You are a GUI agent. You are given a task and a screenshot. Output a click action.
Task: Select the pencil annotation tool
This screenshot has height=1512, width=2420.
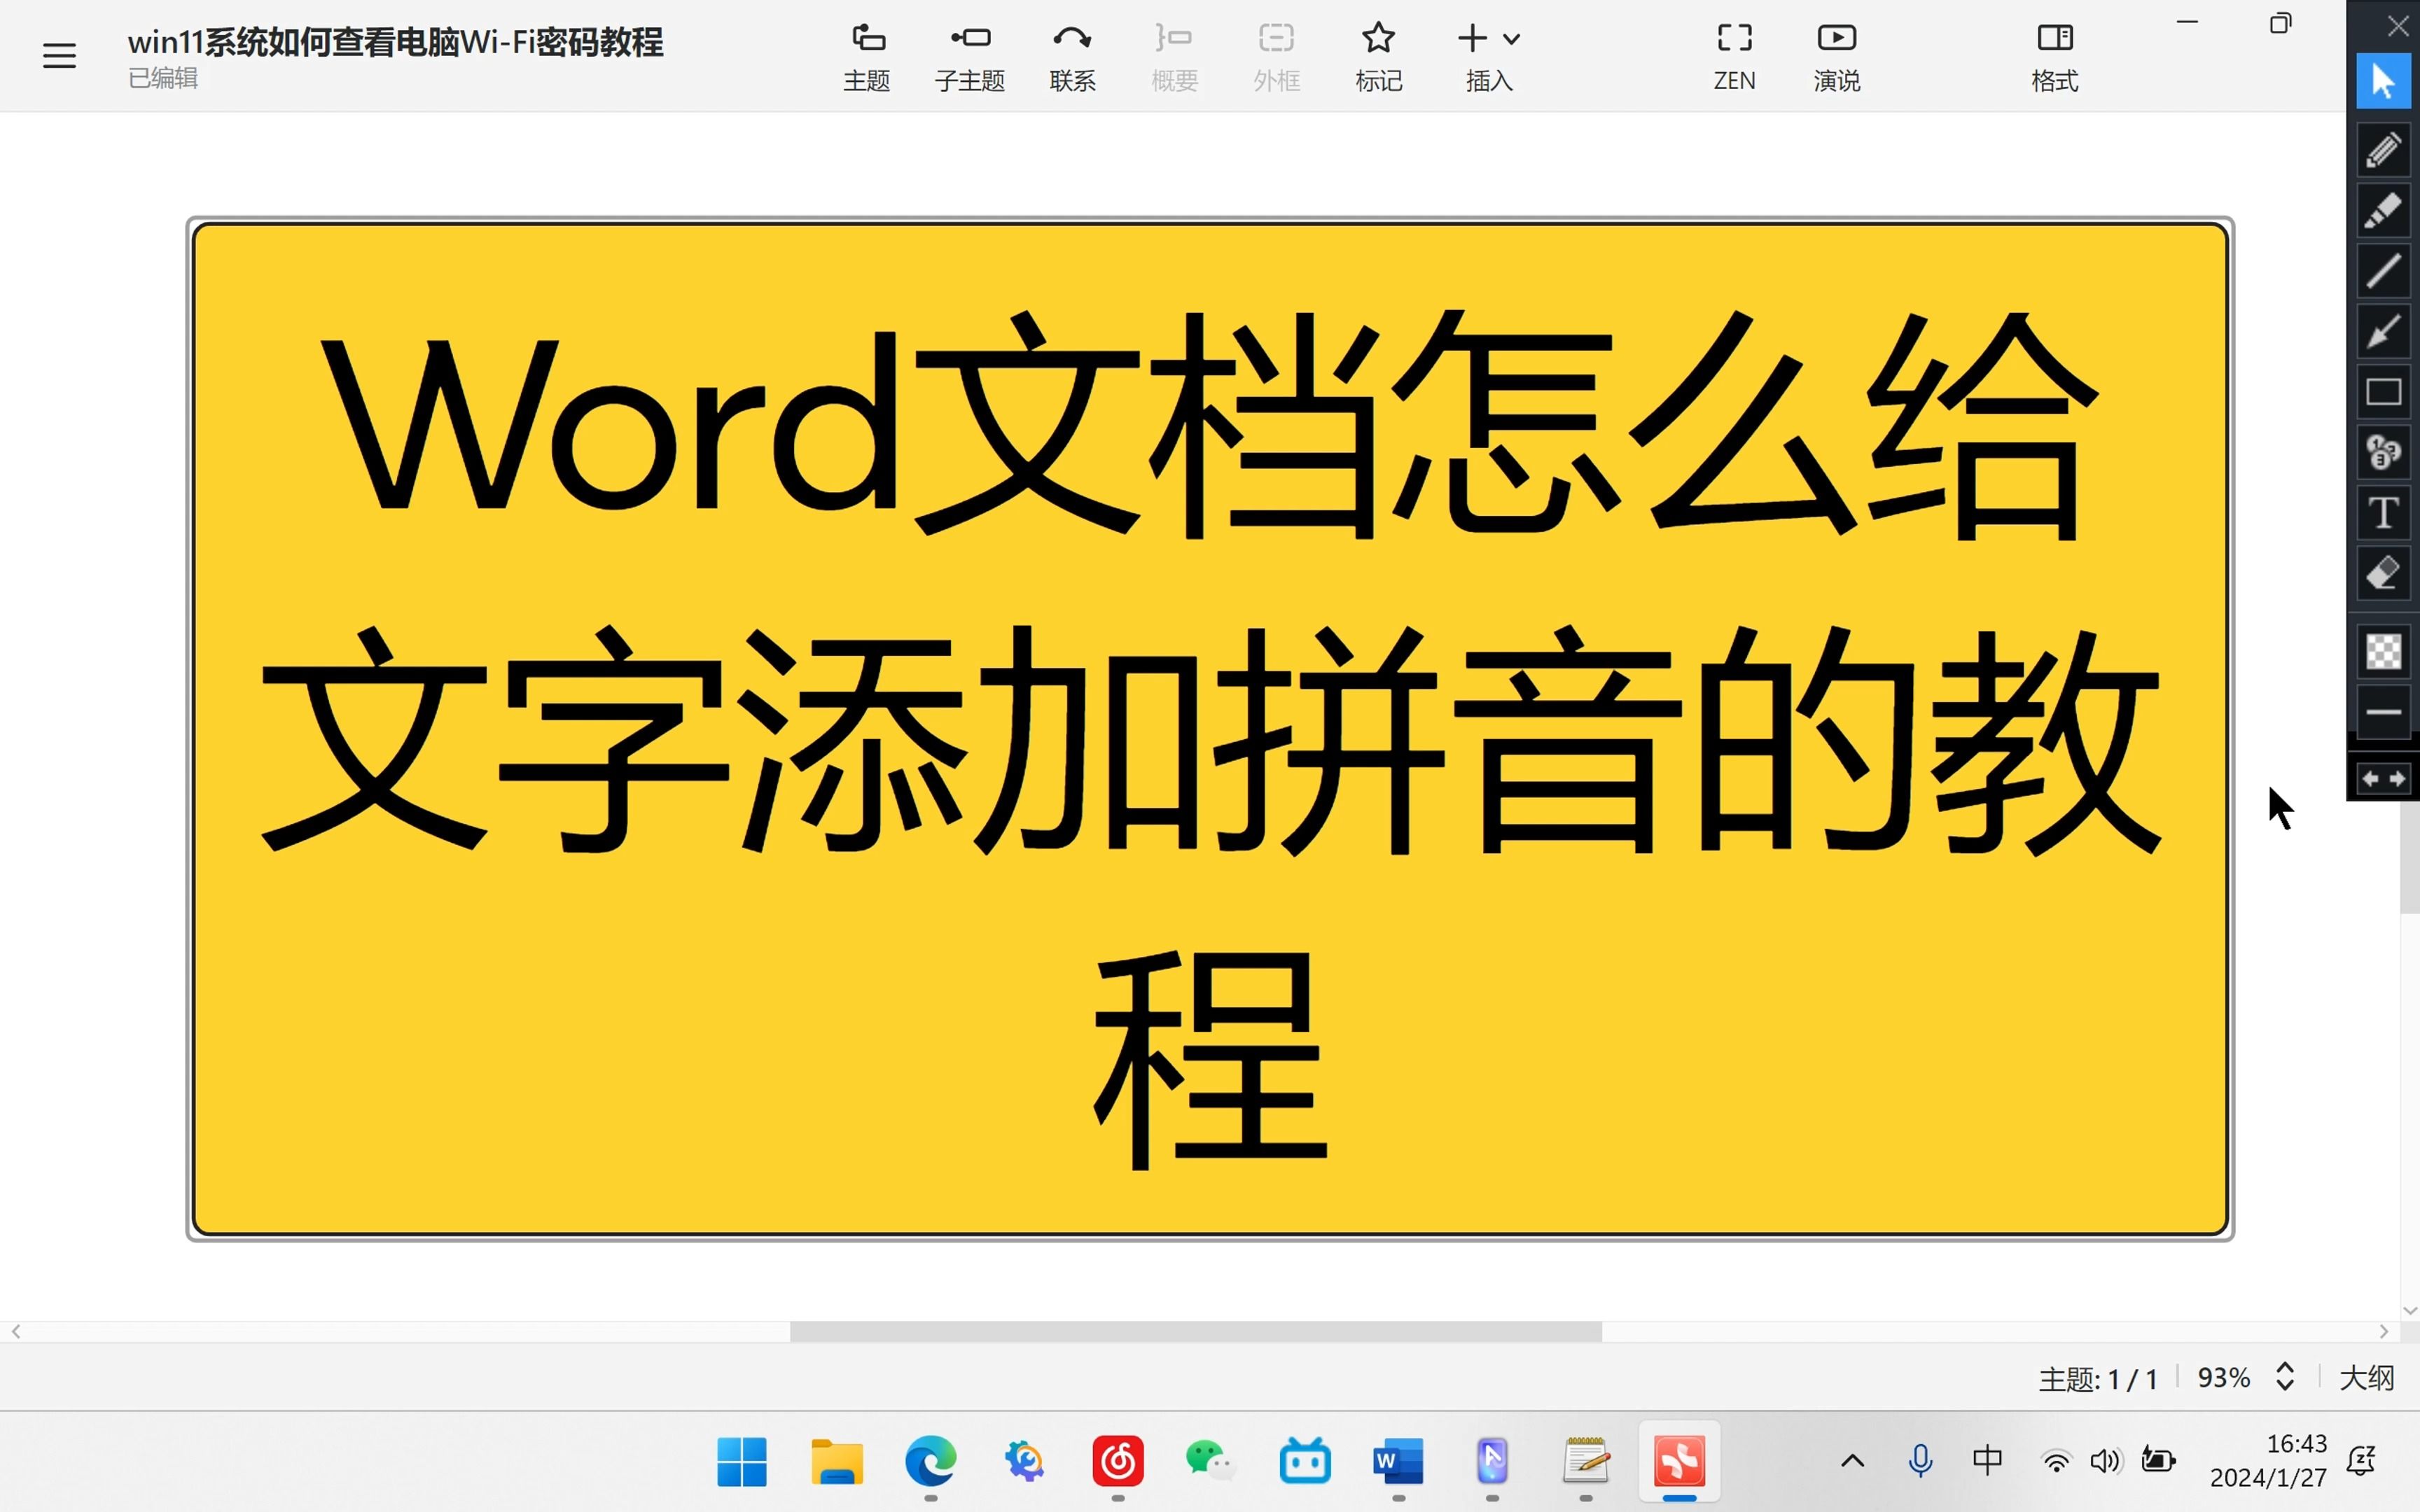(x=2384, y=150)
